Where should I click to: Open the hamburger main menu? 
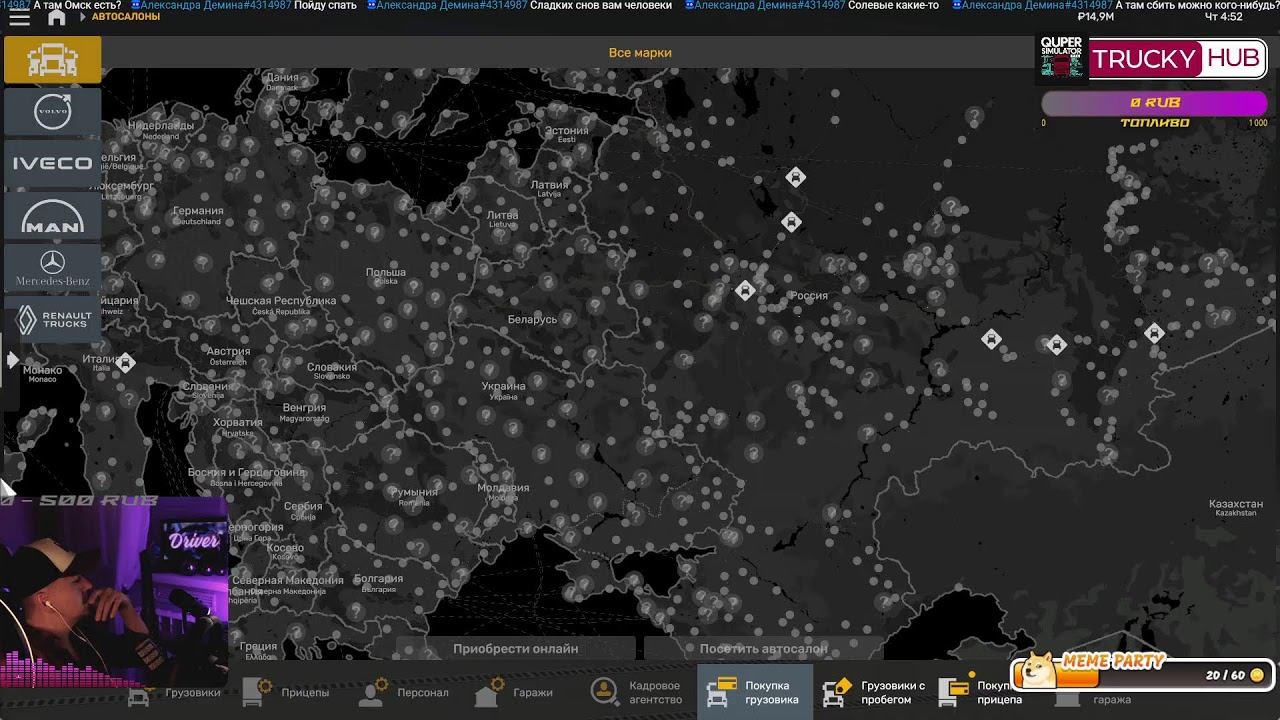[x=19, y=17]
